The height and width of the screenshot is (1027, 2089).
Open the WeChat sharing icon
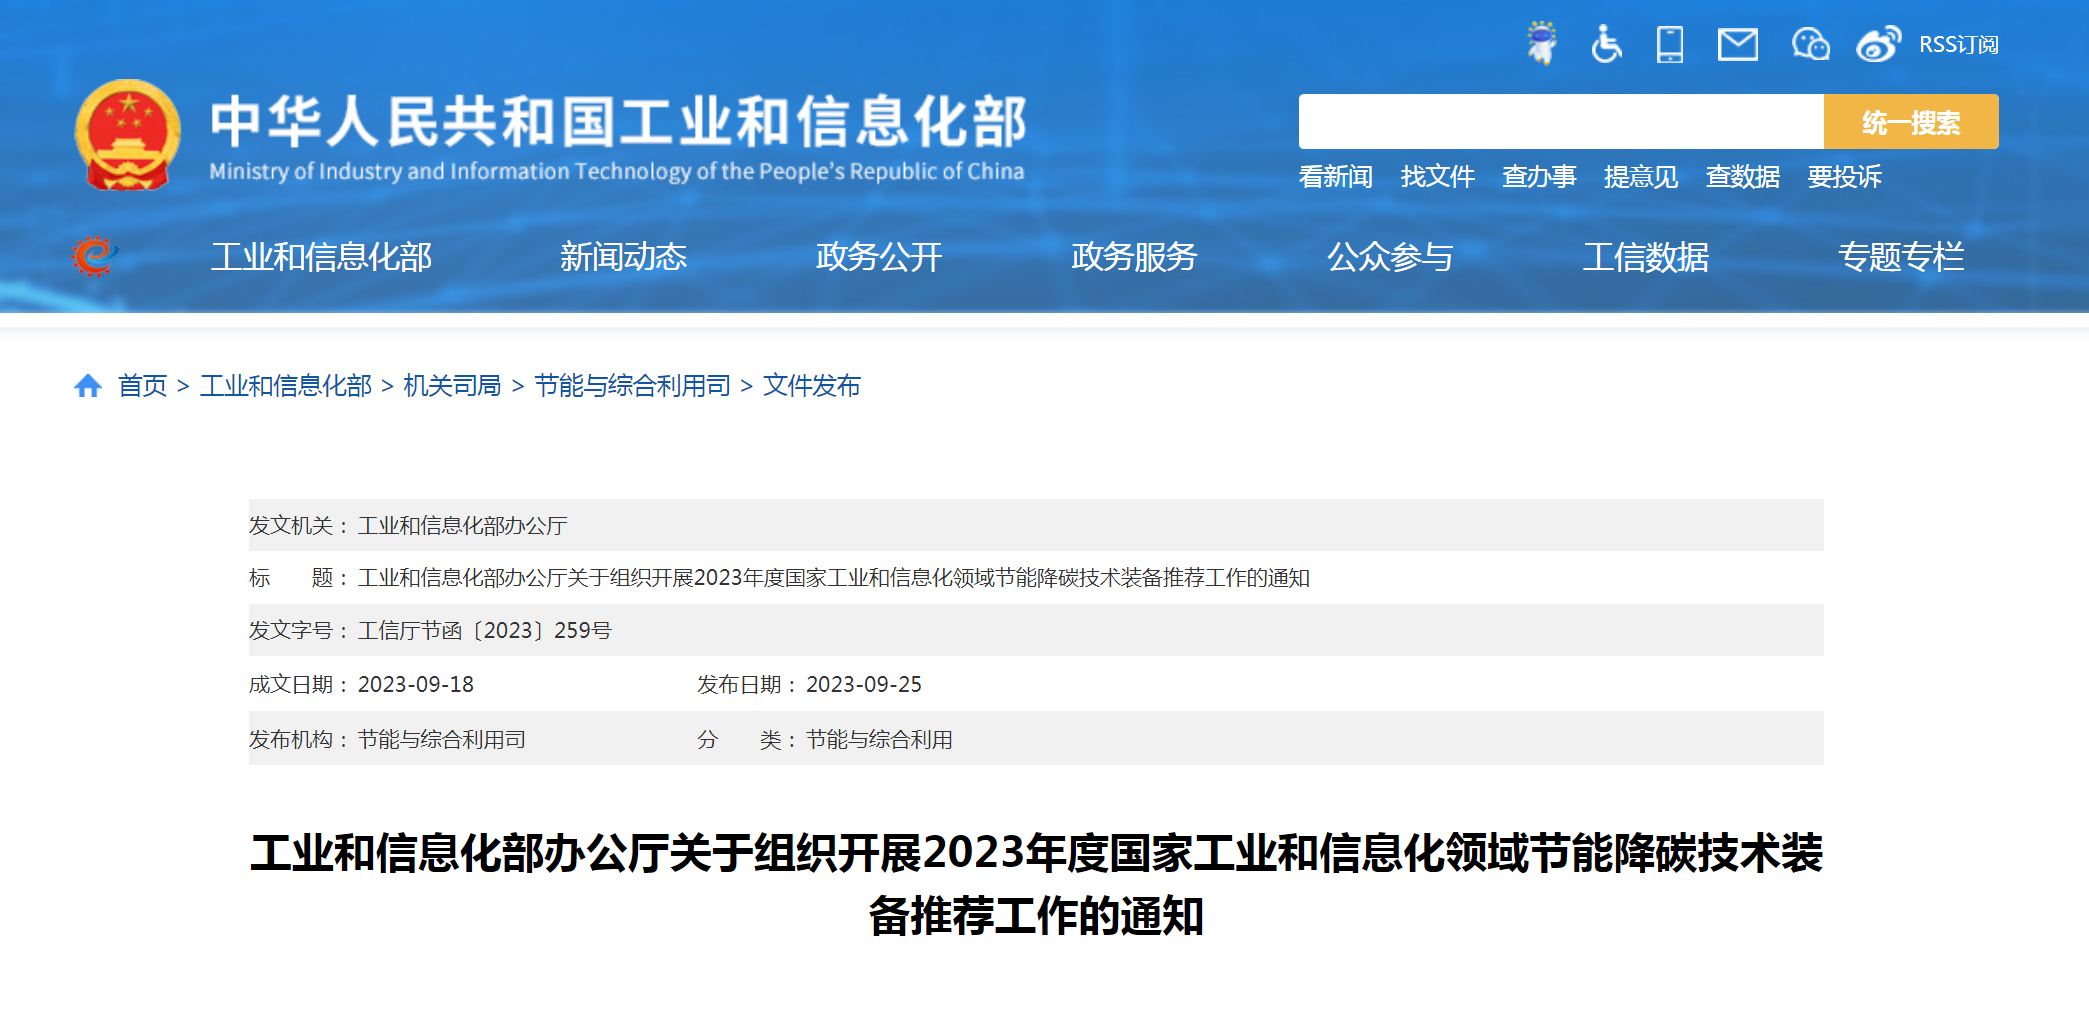pos(1810,45)
